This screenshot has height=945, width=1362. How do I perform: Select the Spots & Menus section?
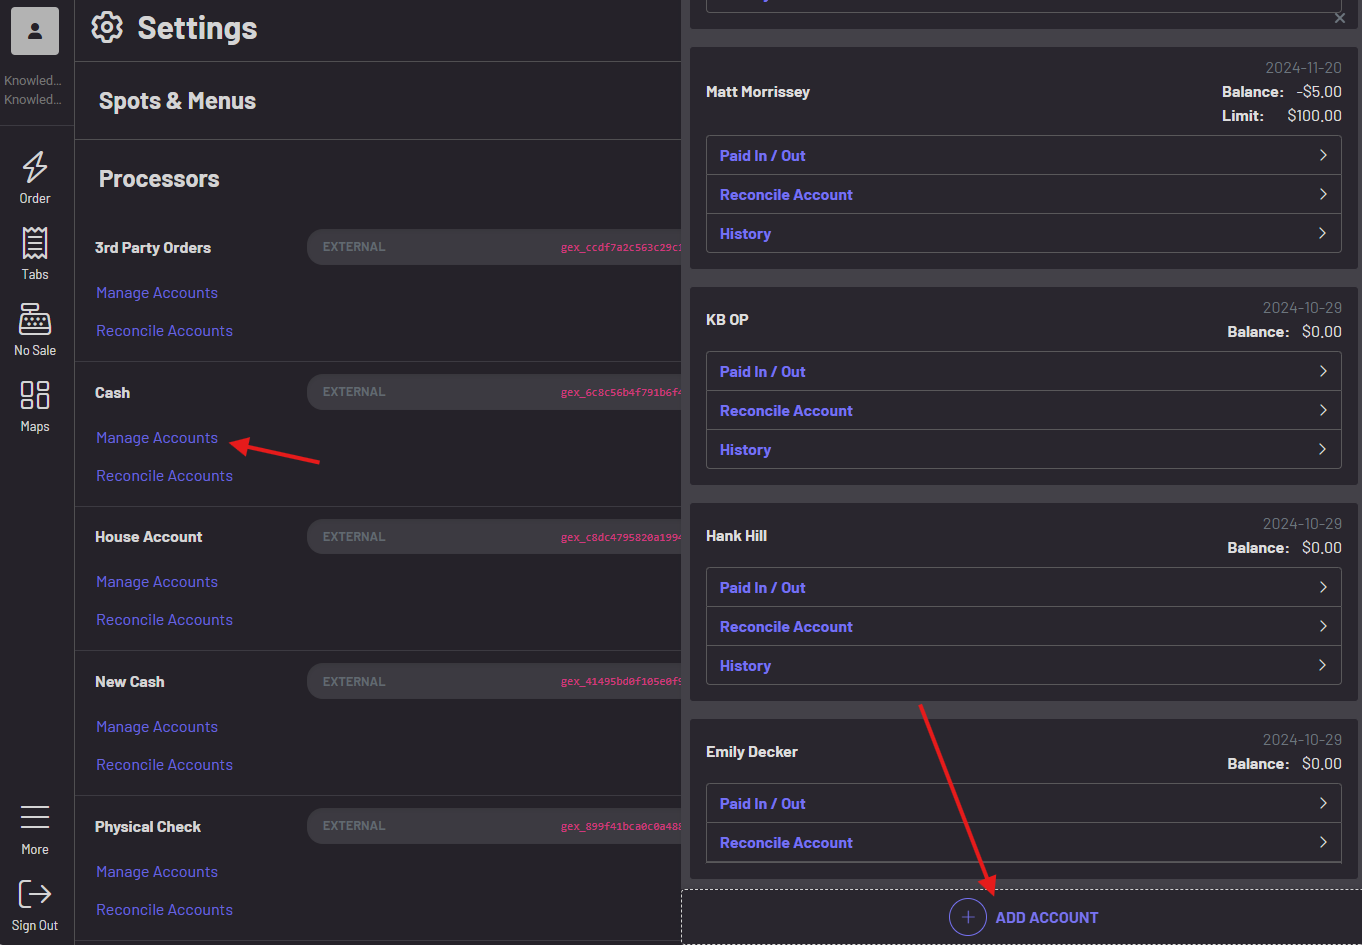(x=177, y=101)
